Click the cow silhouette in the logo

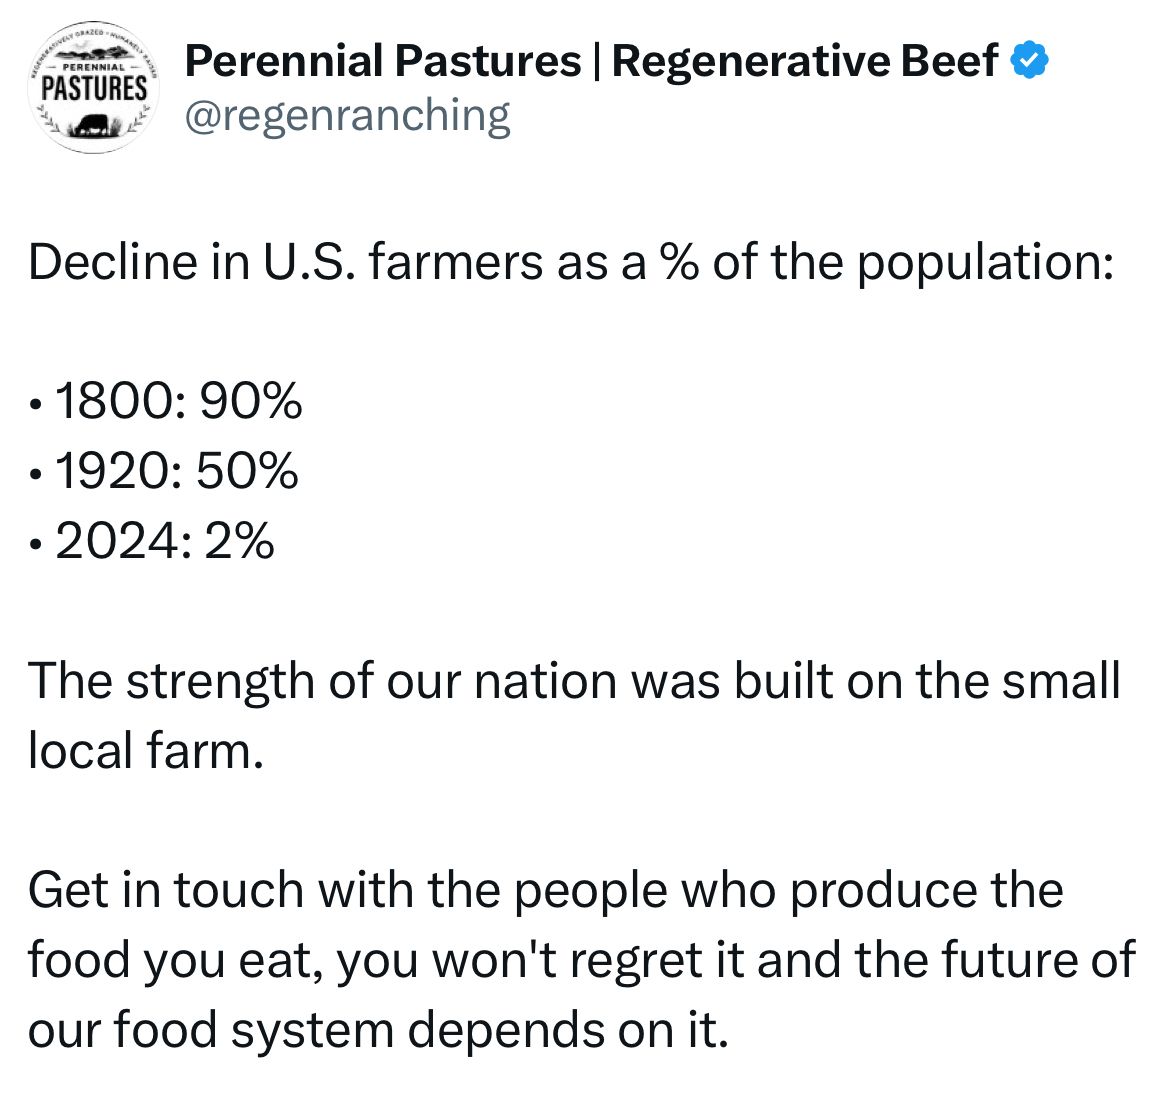point(93,125)
